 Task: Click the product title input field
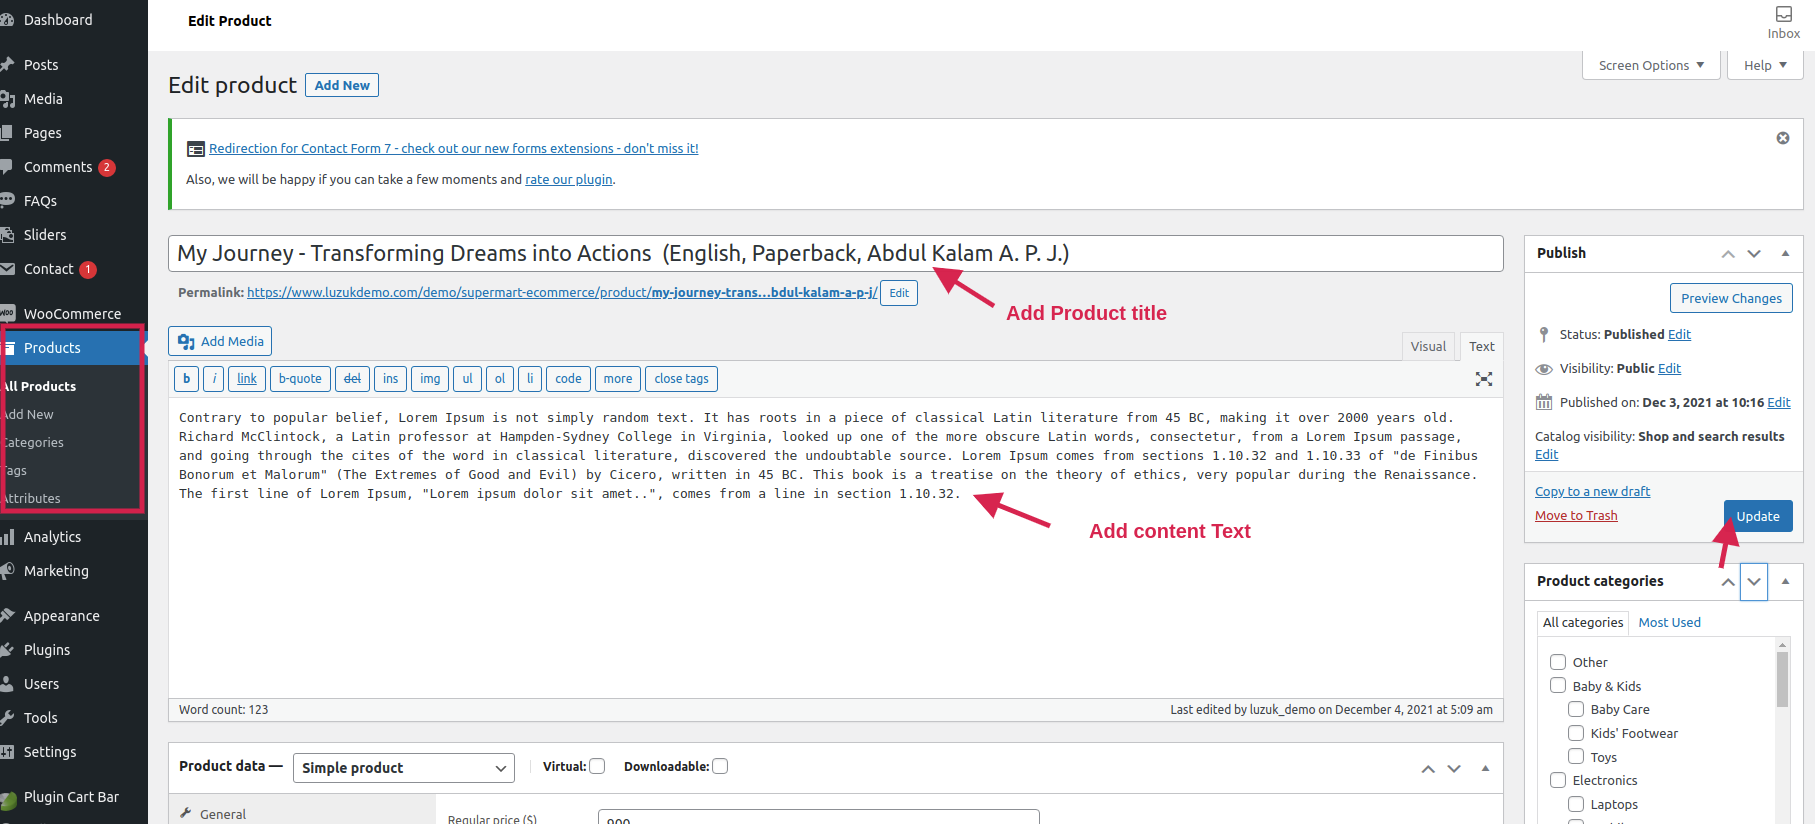pos(835,253)
